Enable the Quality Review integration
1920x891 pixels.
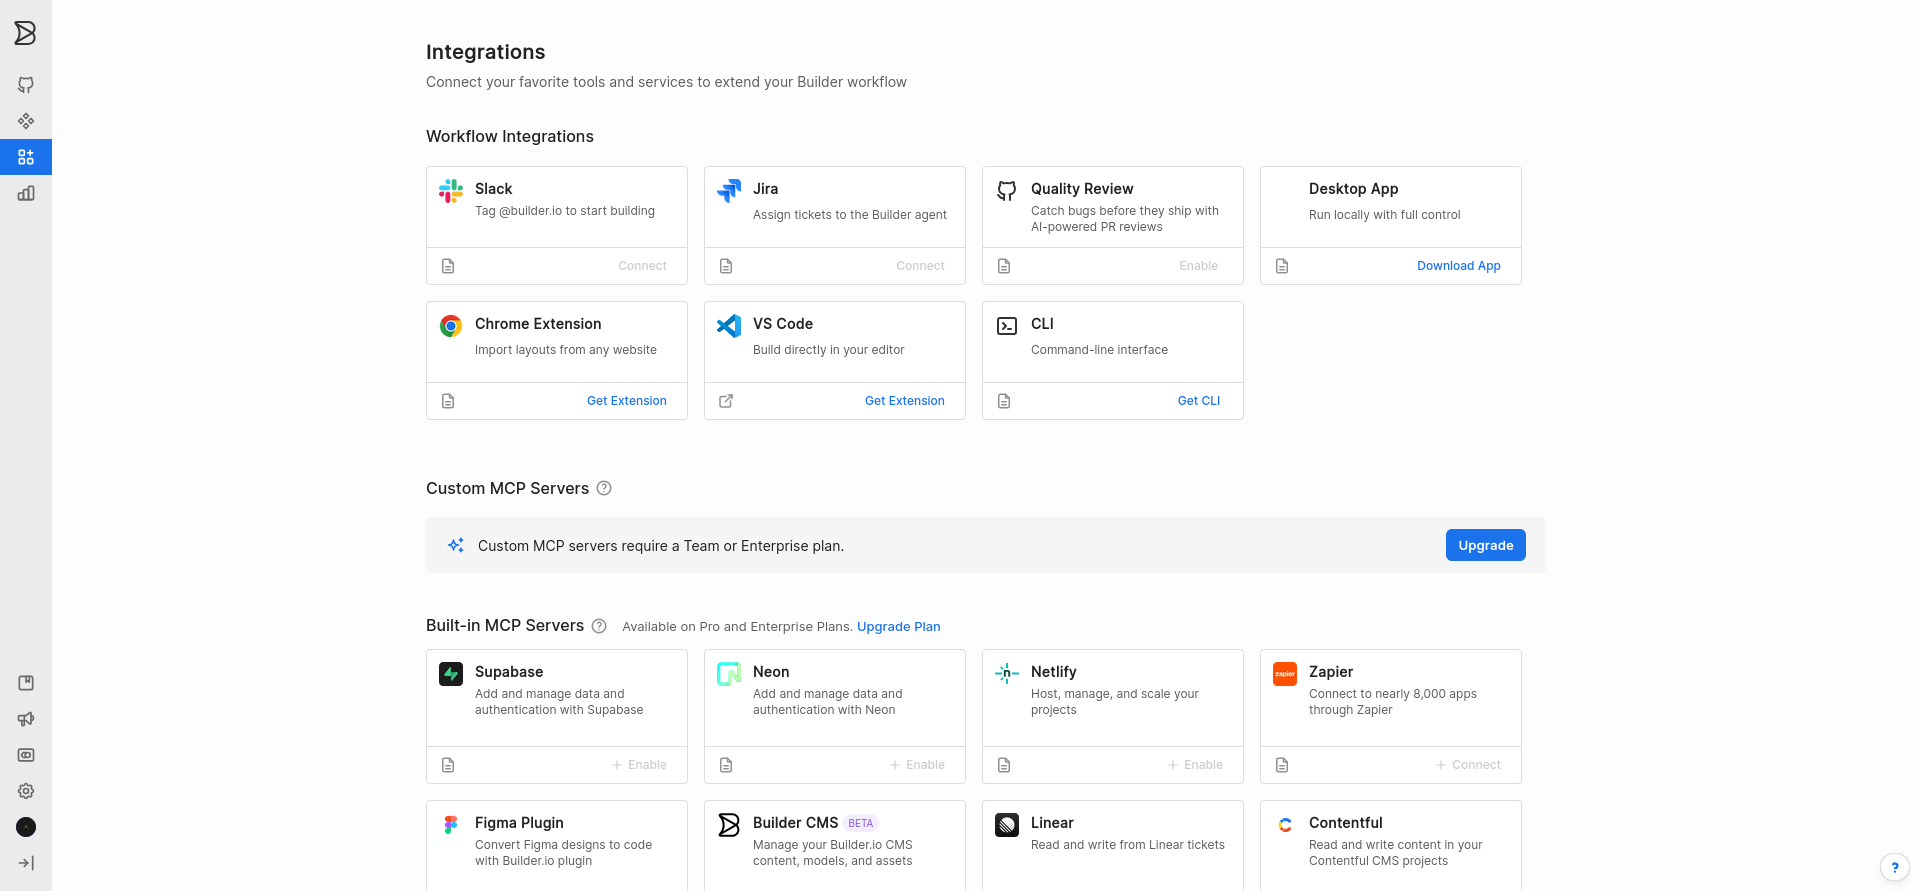click(1198, 266)
